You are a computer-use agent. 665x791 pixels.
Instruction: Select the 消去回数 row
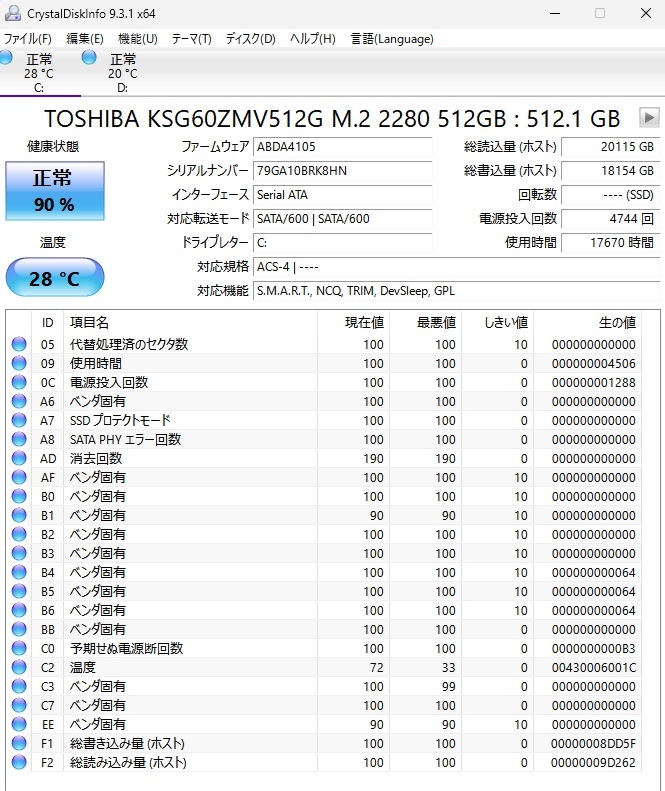tap(324, 458)
